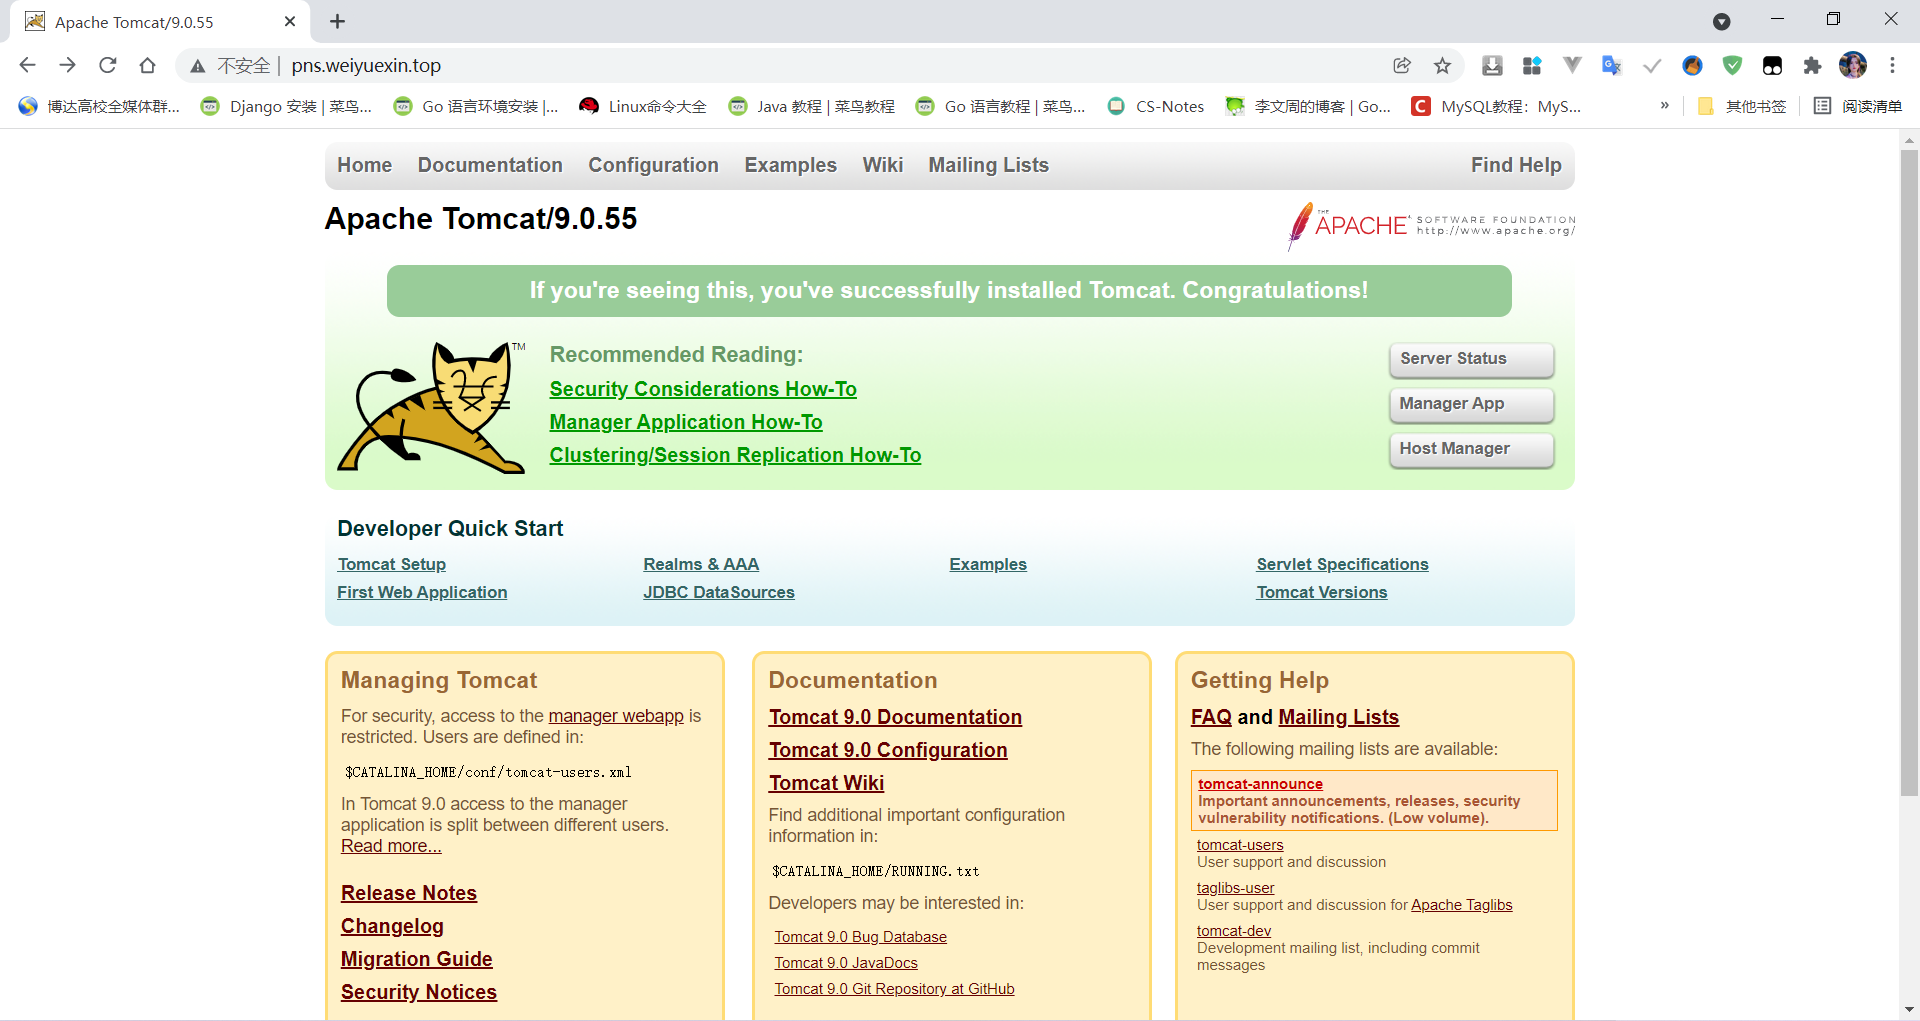Open the MySQL教程 bookmark
Viewport: 1920px width, 1021px height.
coord(1496,106)
